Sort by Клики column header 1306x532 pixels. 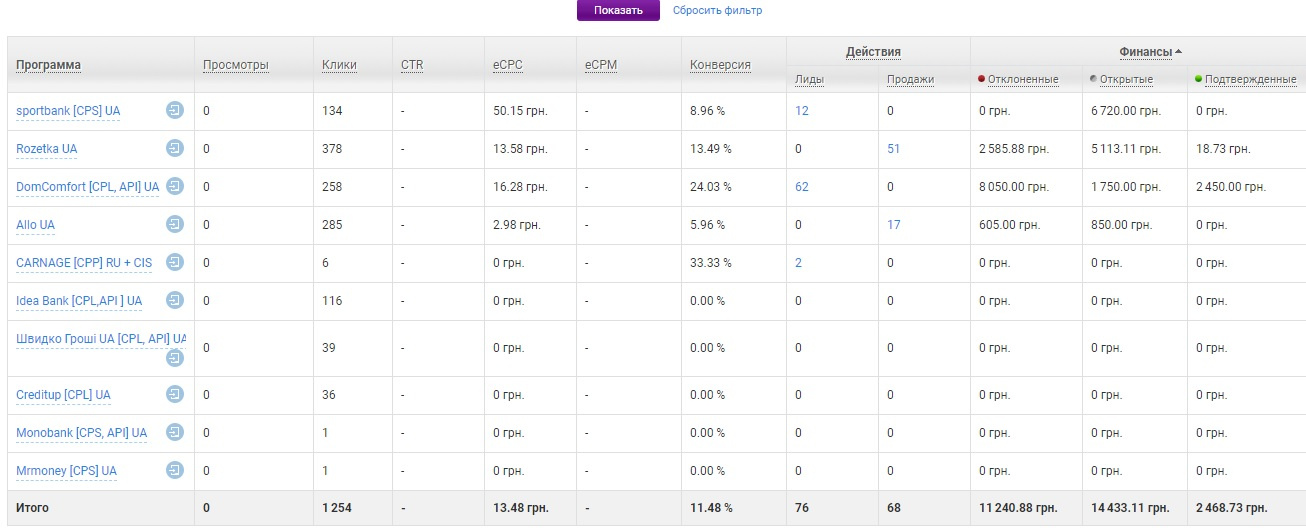339,65
